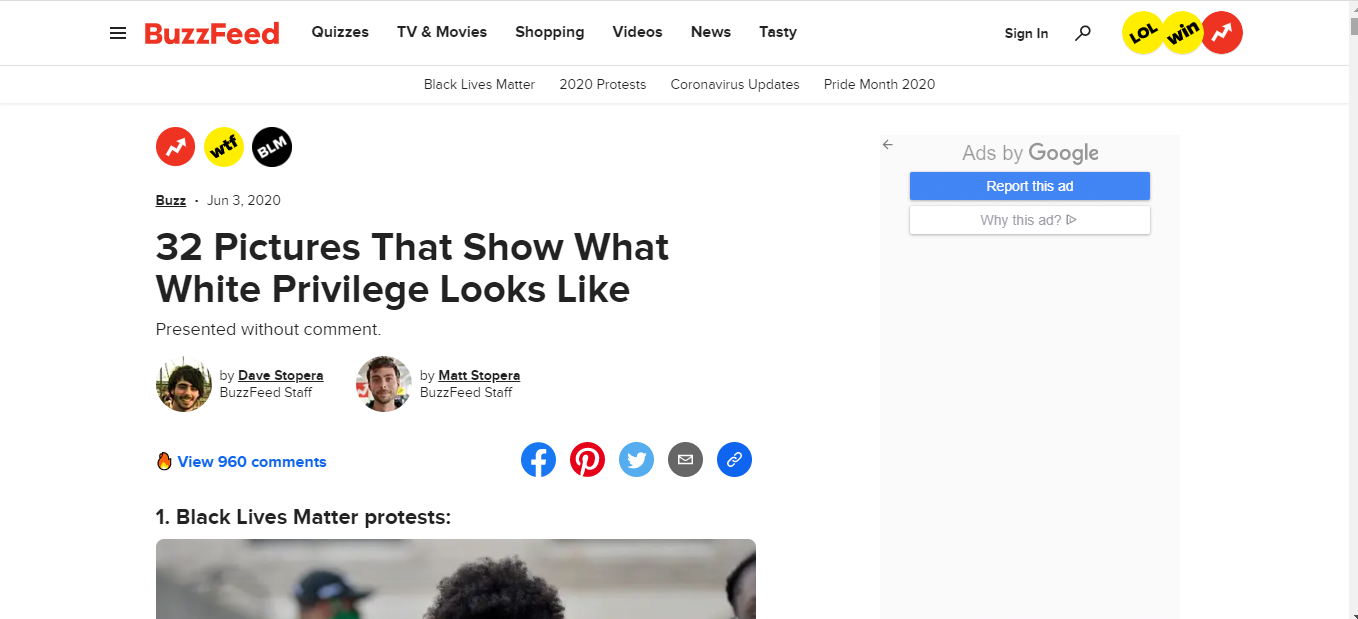This screenshot has width=1358, height=619.
Task: Click the red trending badge in header
Action: click(1222, 33)
